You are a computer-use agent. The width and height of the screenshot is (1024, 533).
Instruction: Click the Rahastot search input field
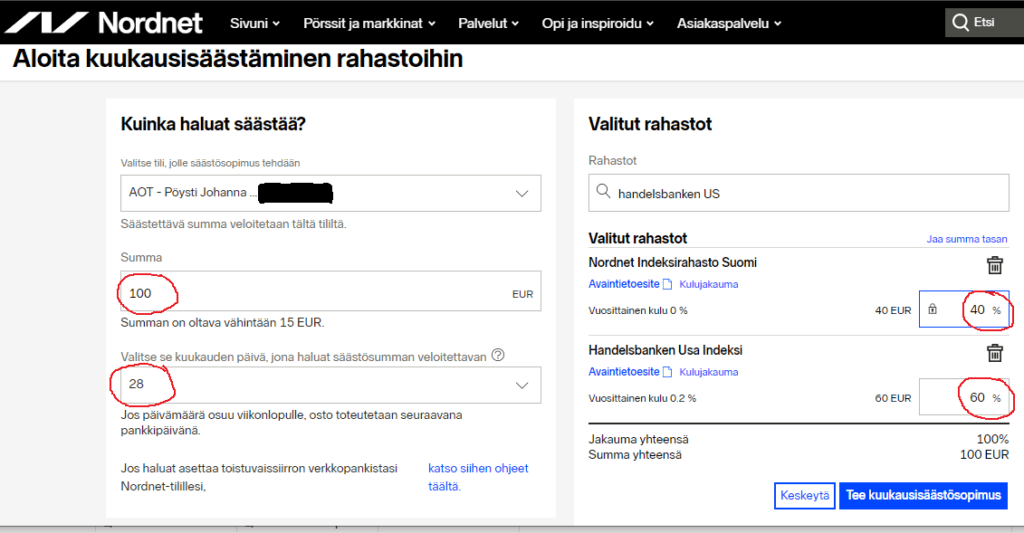click(x=799, y=193)
